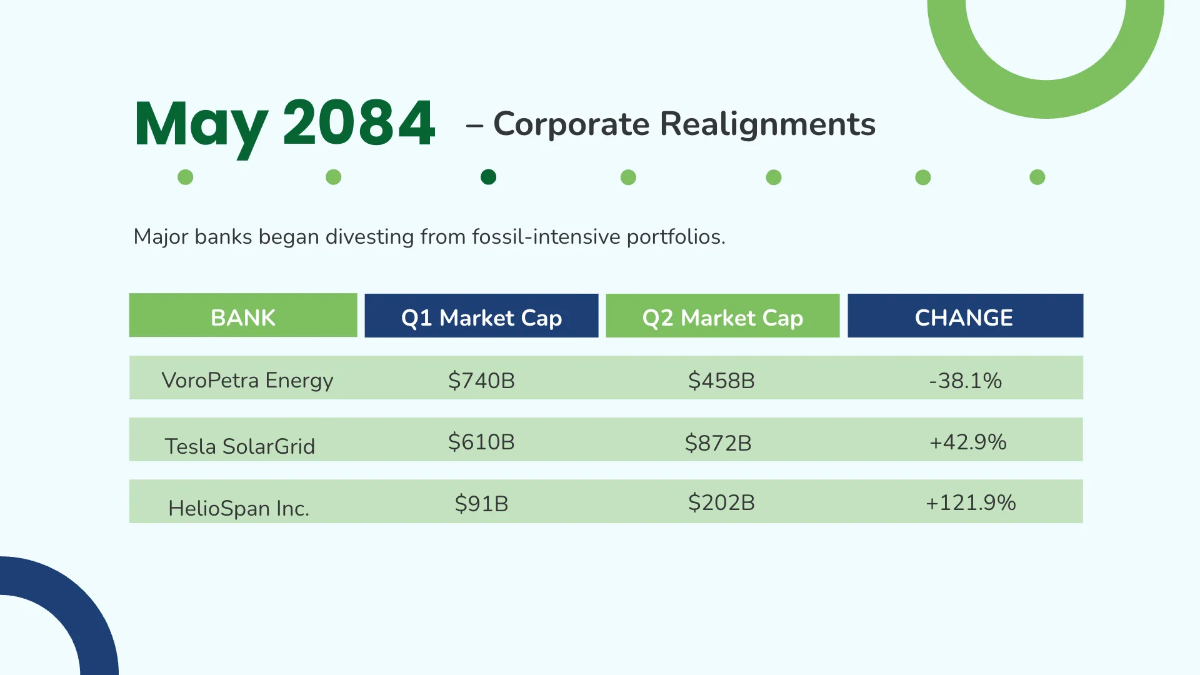Screen dimensions: 1200x675
Task: Click the -38.1% change value
Action: coord(966,380)
